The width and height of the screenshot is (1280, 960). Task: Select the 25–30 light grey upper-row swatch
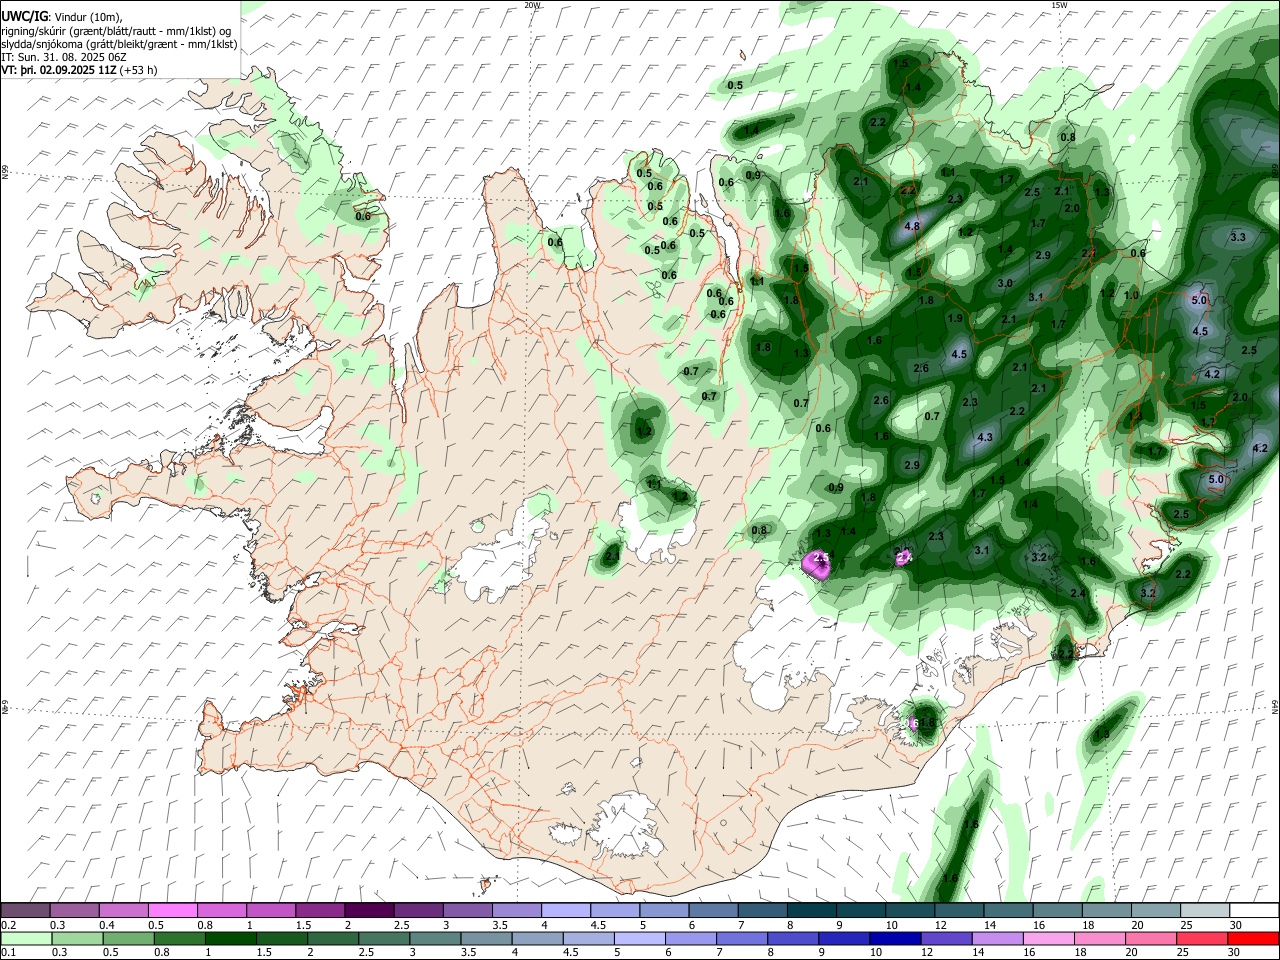tap(1205, 910)
